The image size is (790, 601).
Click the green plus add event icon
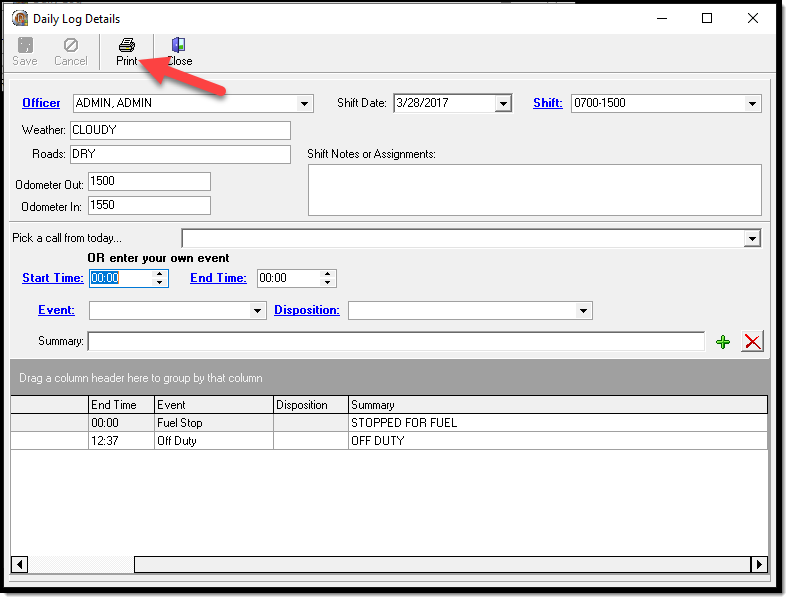click(723, 342)
